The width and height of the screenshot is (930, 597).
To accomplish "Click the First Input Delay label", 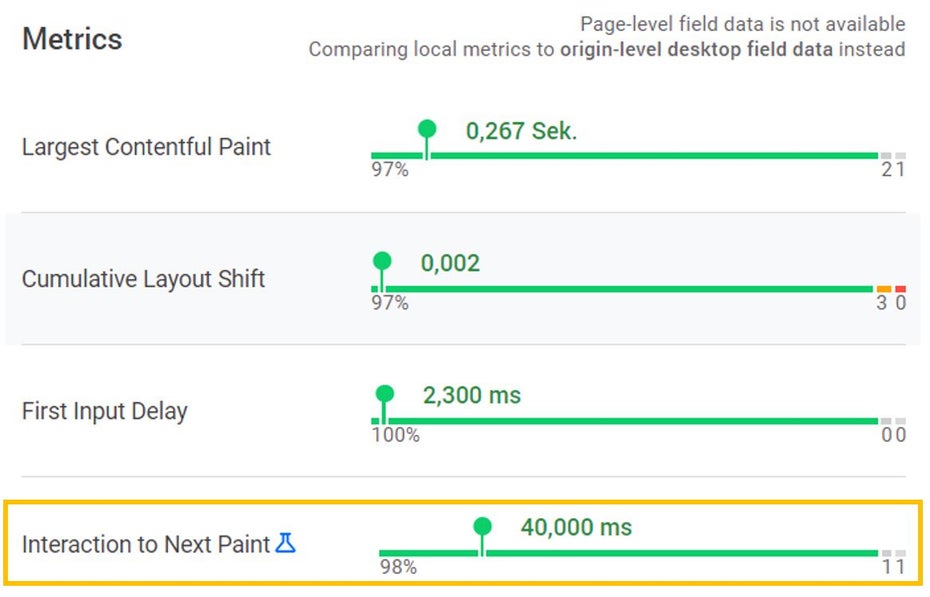I will pyautogui.click(x=105, y=411).
